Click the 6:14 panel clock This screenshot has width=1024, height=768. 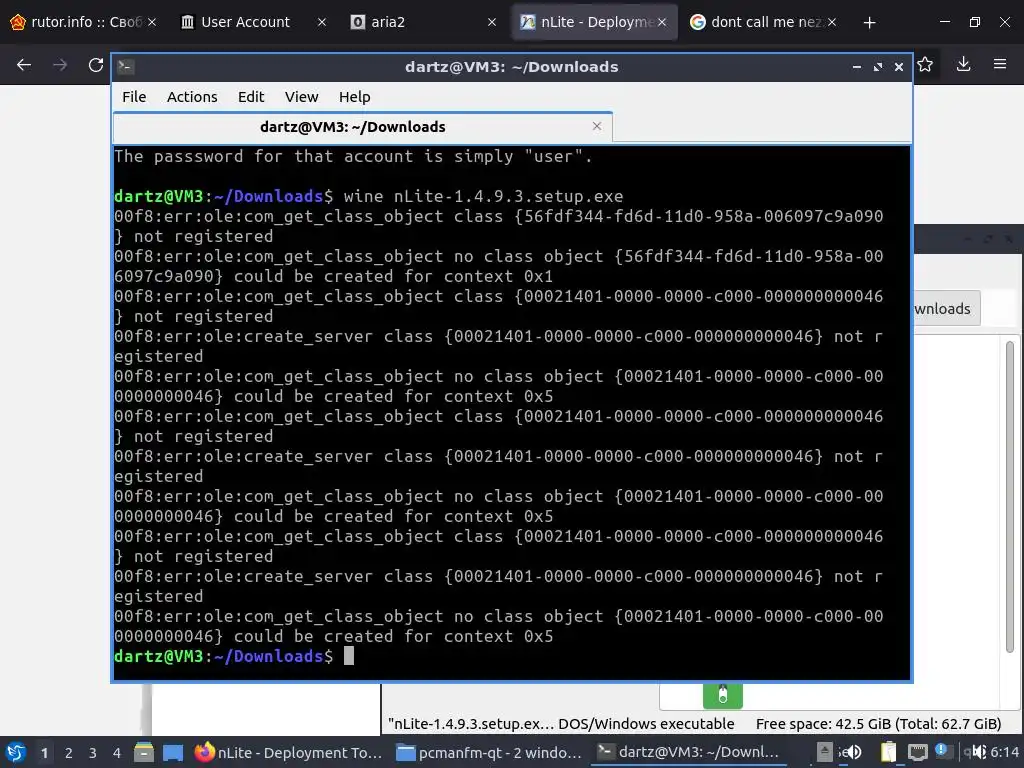pos(1004,752)
